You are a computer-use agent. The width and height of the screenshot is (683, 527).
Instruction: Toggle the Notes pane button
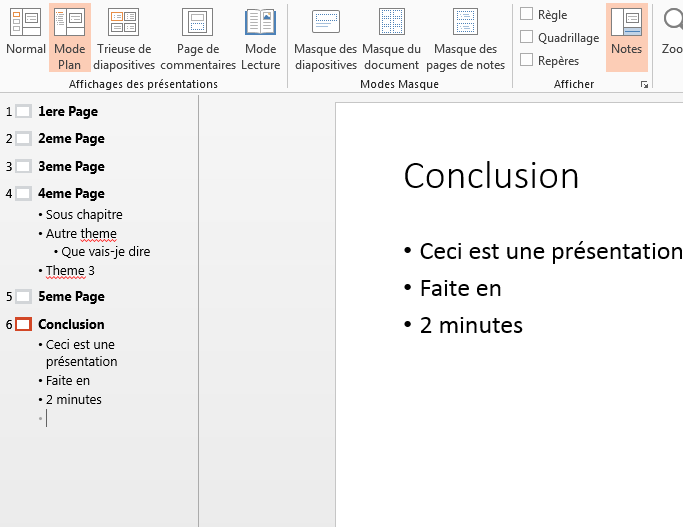click(x=626, y=36)
